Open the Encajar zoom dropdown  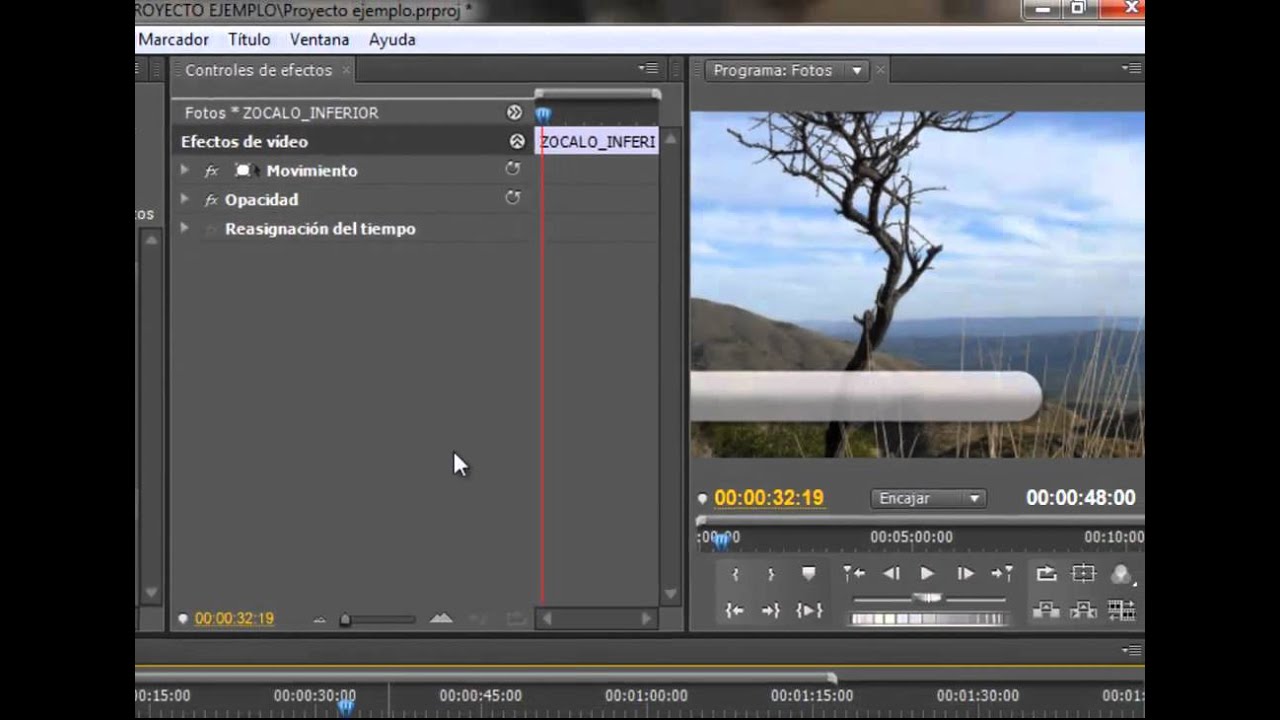(x=929, y=498)
